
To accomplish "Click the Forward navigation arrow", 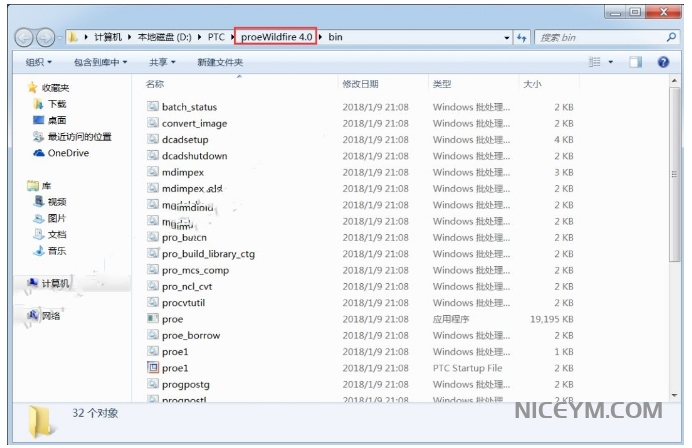I will tap(45, 38).
